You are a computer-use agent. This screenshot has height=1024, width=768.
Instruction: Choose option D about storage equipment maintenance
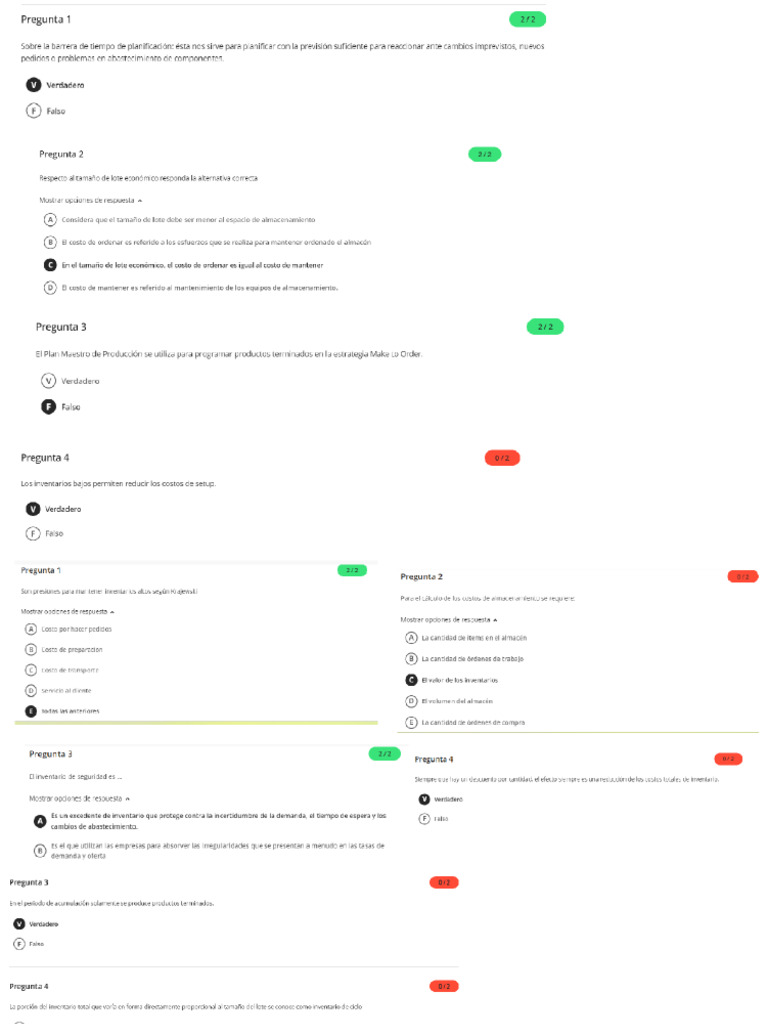(x=50, y=288)
